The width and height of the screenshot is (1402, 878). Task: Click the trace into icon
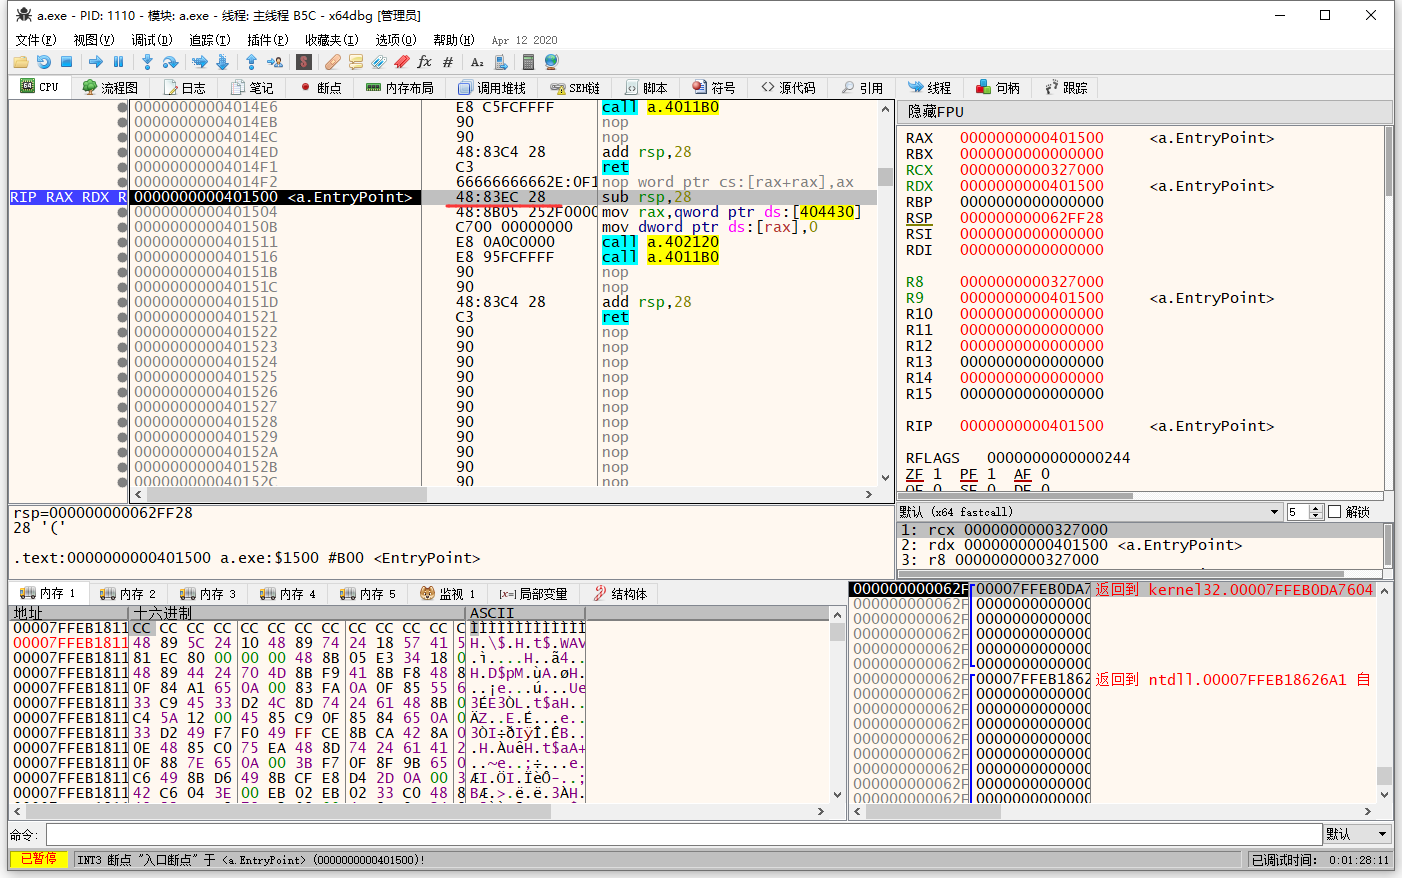coord(199,62)
